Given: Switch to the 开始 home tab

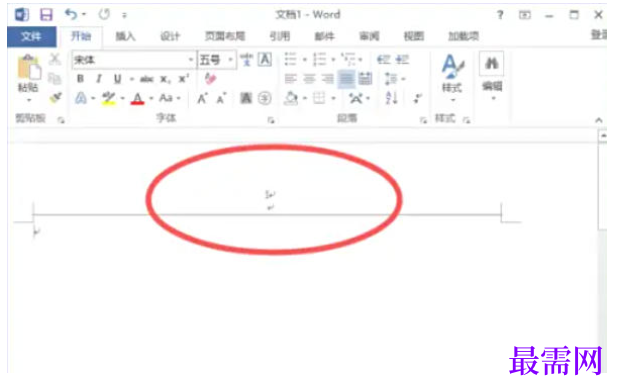Looking at the screenshot, I should pyautogui.click(x=81, y=36).
